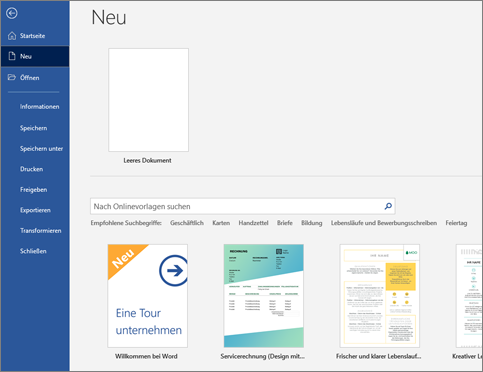This screenshot has width=483, height=372.
Task: Search suggested term Handzettel
Action: pos(253,223)
